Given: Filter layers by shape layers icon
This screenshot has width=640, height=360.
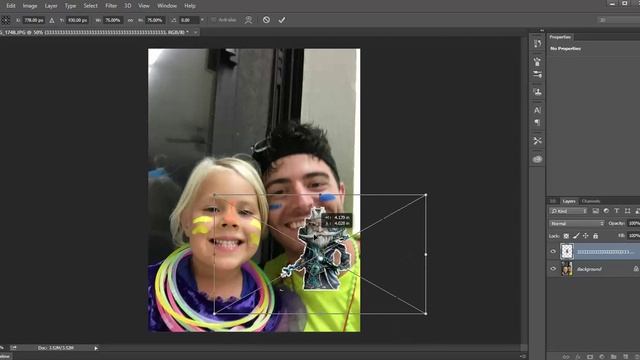Looking at the screenshot, I should 627,211.
